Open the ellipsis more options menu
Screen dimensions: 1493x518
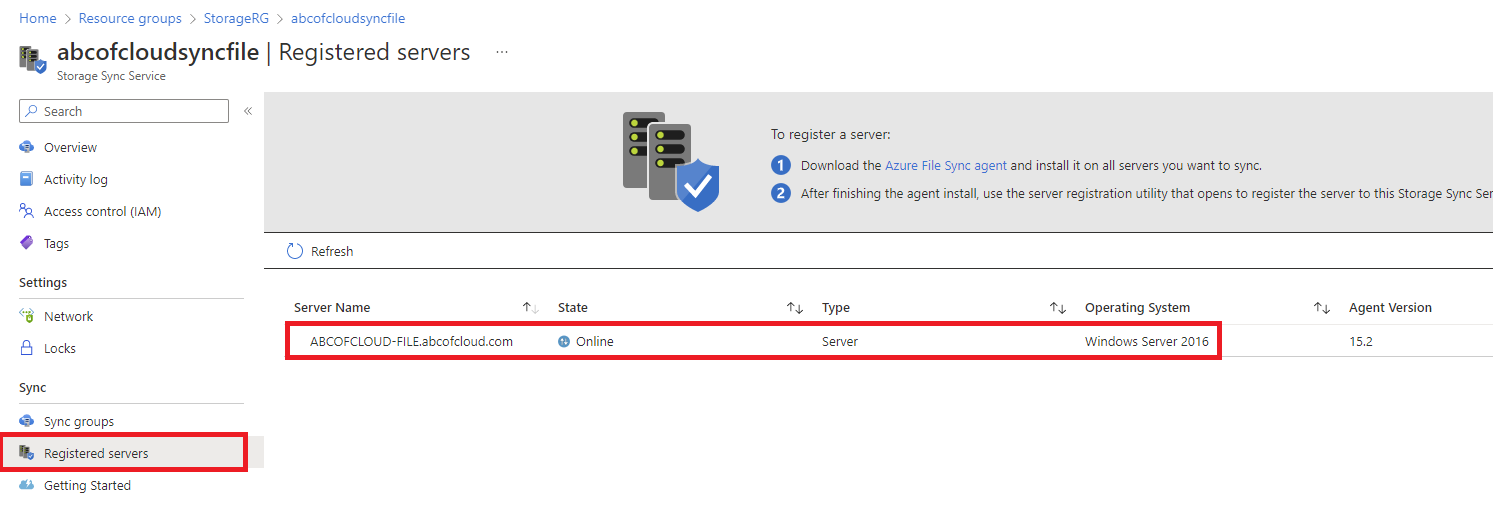(x=502, y=52)
